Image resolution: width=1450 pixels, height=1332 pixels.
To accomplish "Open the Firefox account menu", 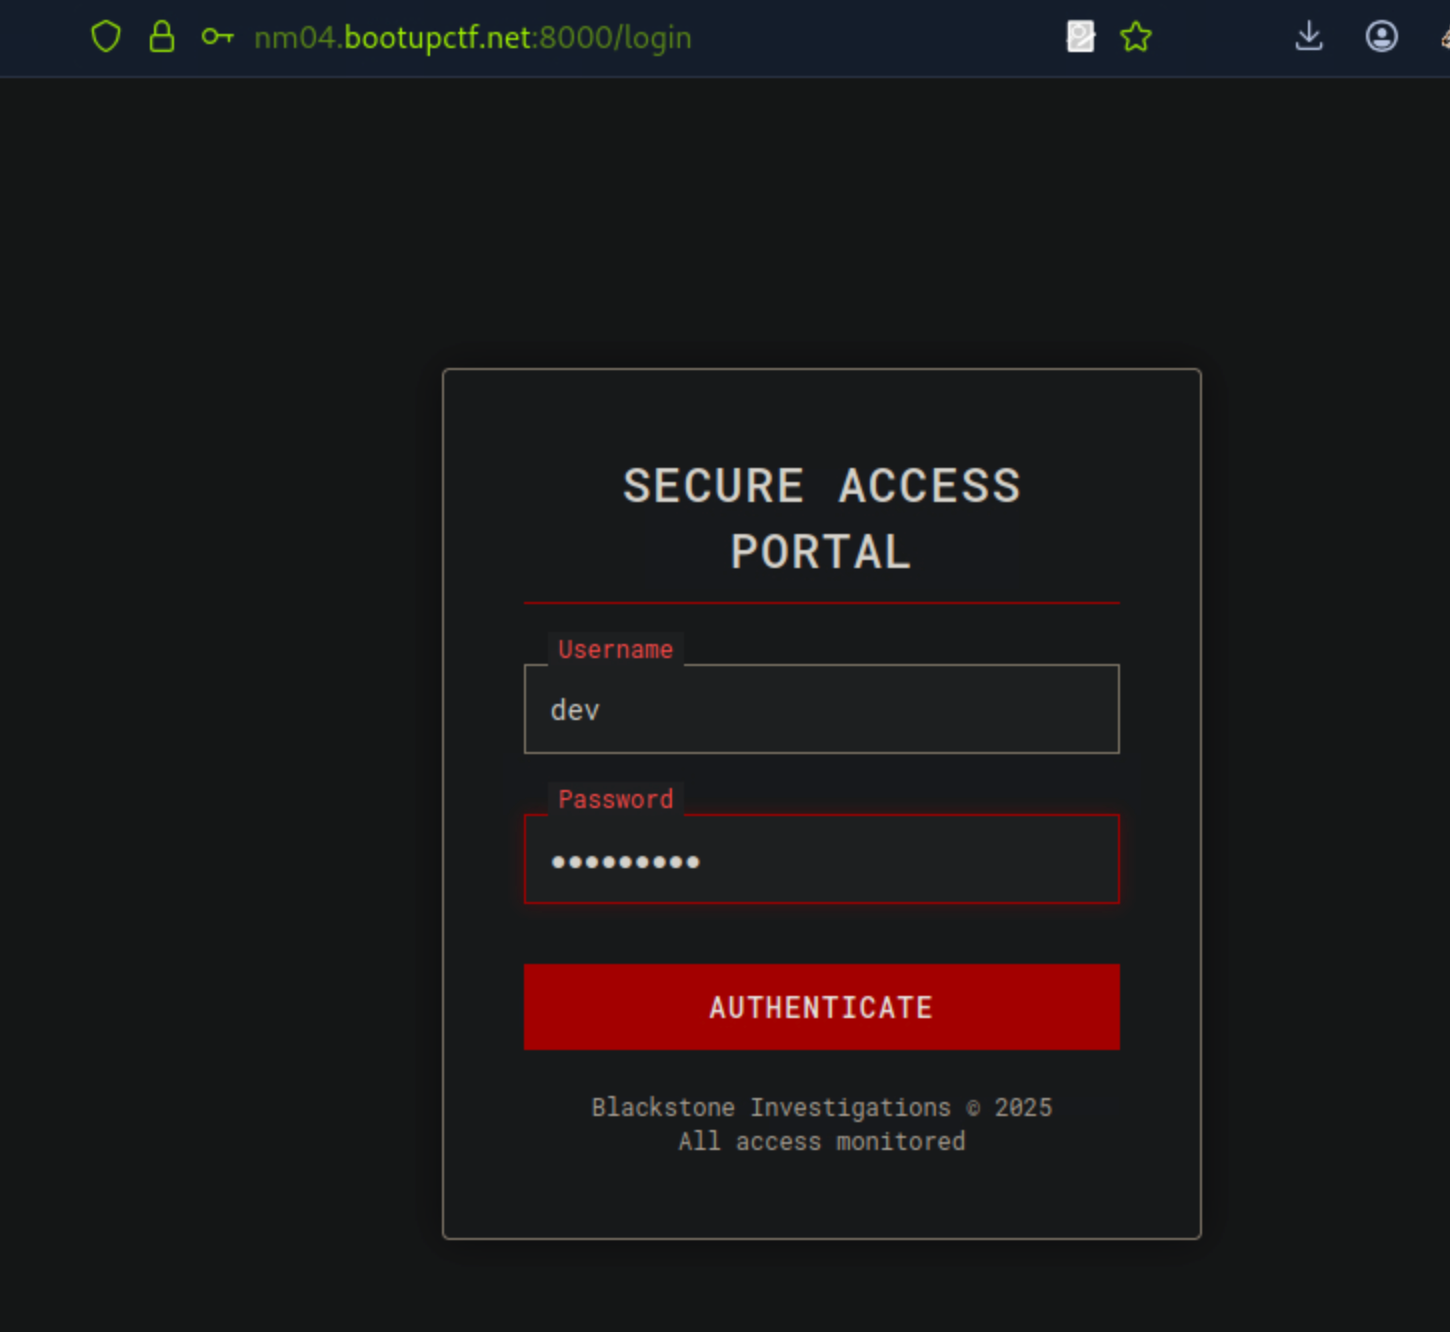I will point(1382,37).
